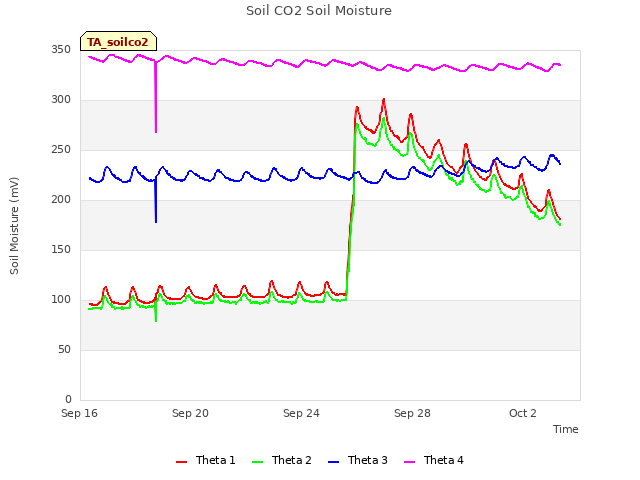
Task: Click the 150 y-axis tick label
Action: point(61,250)
